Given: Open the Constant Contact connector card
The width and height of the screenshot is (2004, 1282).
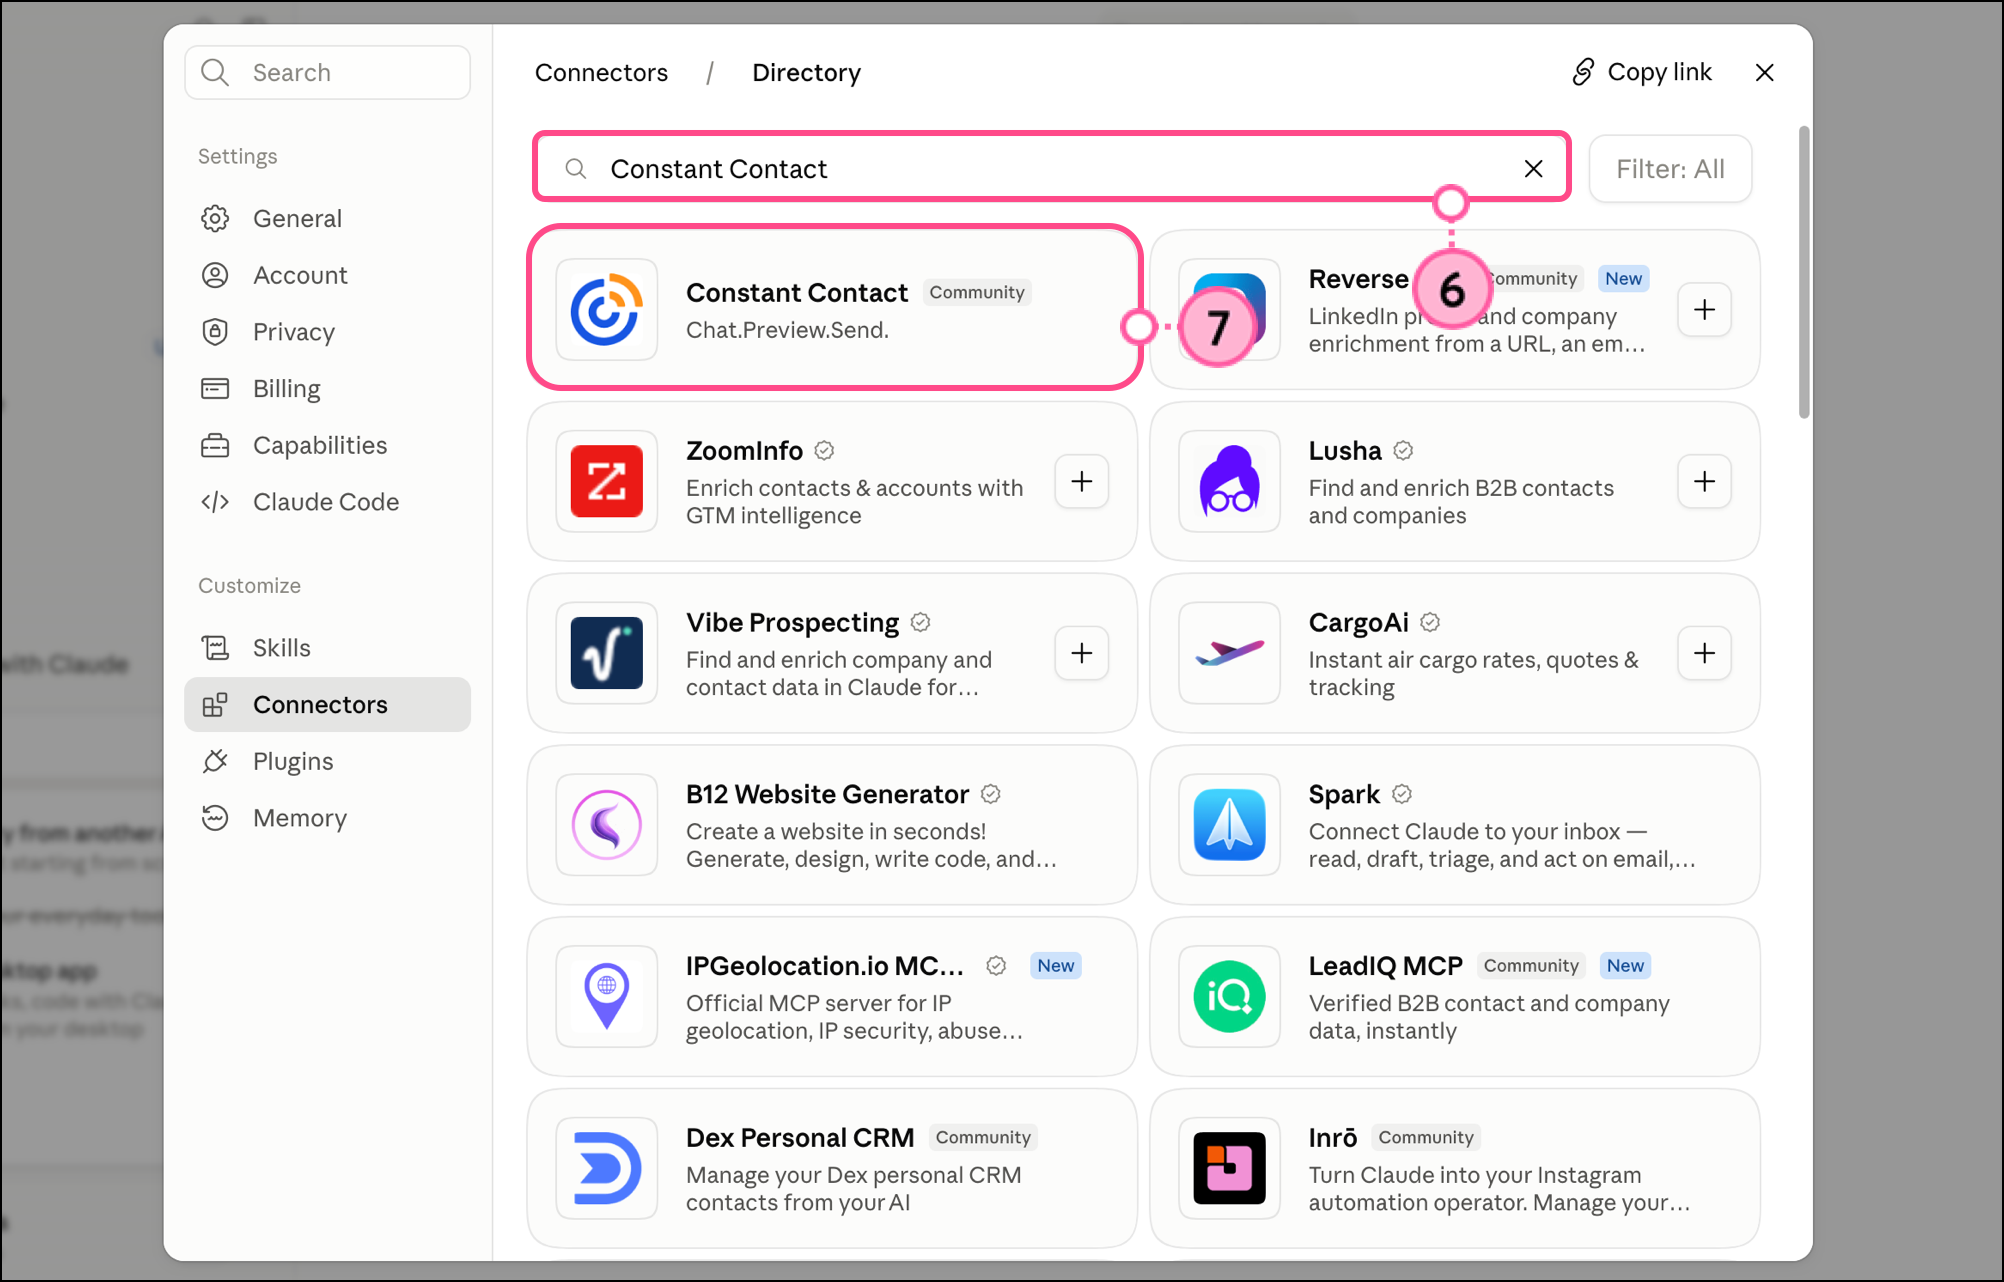Looking at the screenshot, I should tap(834, 308).
